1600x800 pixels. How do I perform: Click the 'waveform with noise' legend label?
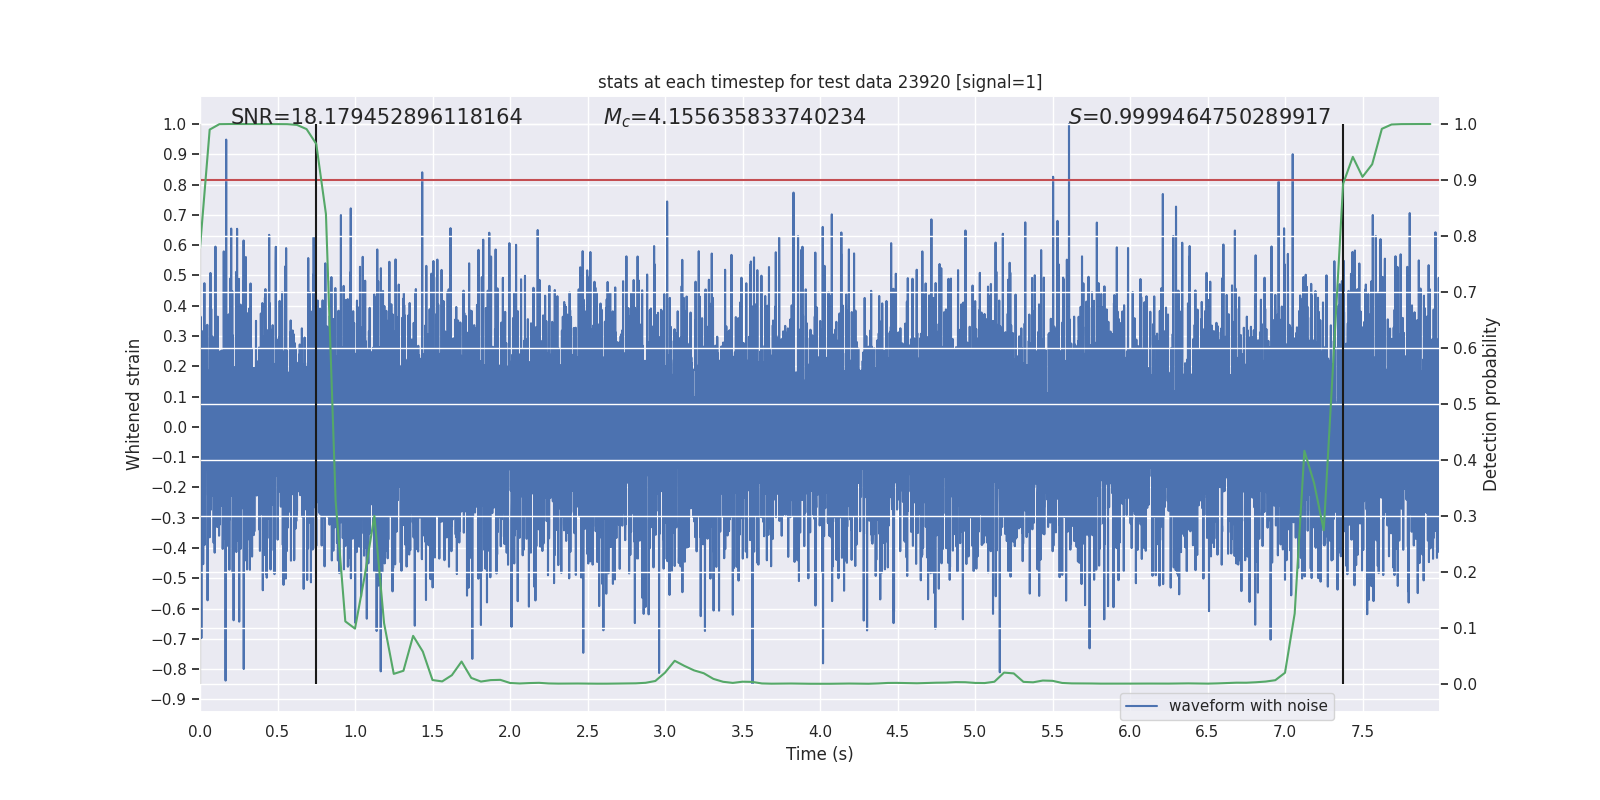[1247, 706]
